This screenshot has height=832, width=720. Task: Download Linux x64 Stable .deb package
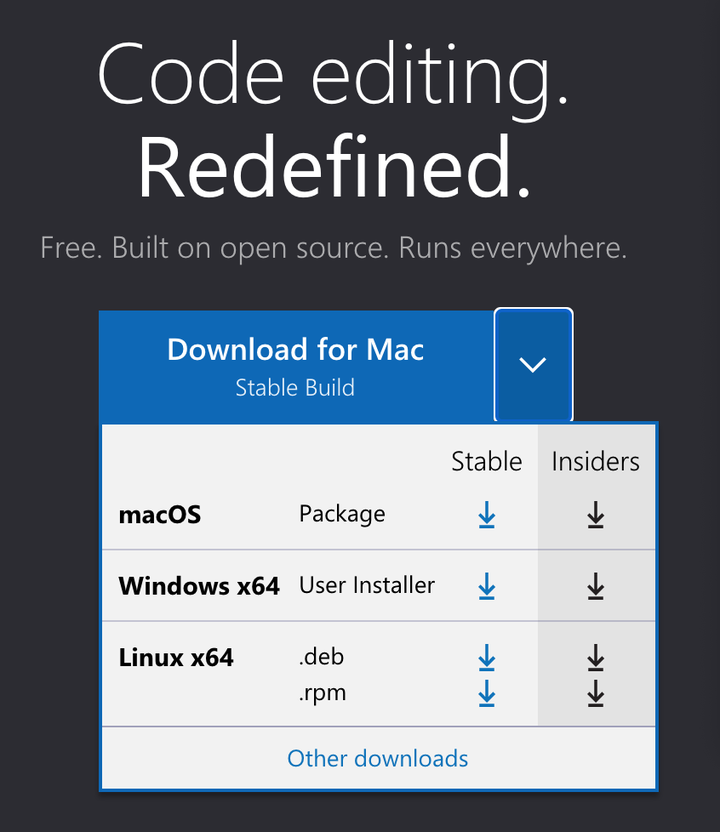[487, 658]
